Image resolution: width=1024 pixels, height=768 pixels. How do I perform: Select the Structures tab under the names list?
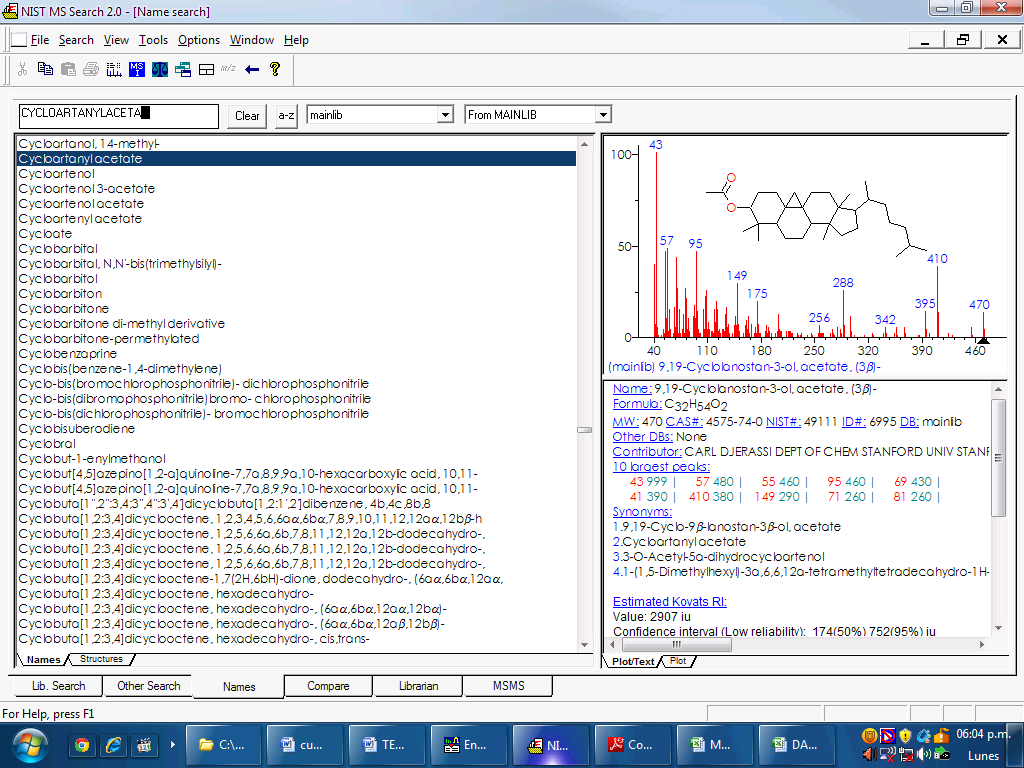[101, 659]
